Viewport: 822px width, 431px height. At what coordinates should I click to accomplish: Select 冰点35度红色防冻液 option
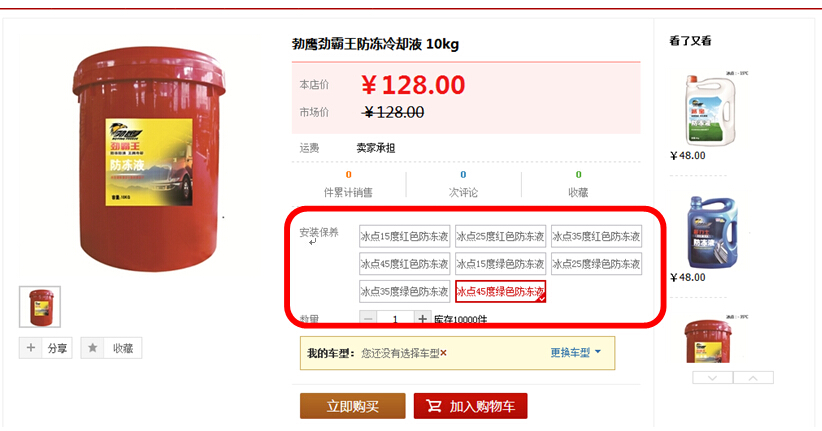(596, 236)
